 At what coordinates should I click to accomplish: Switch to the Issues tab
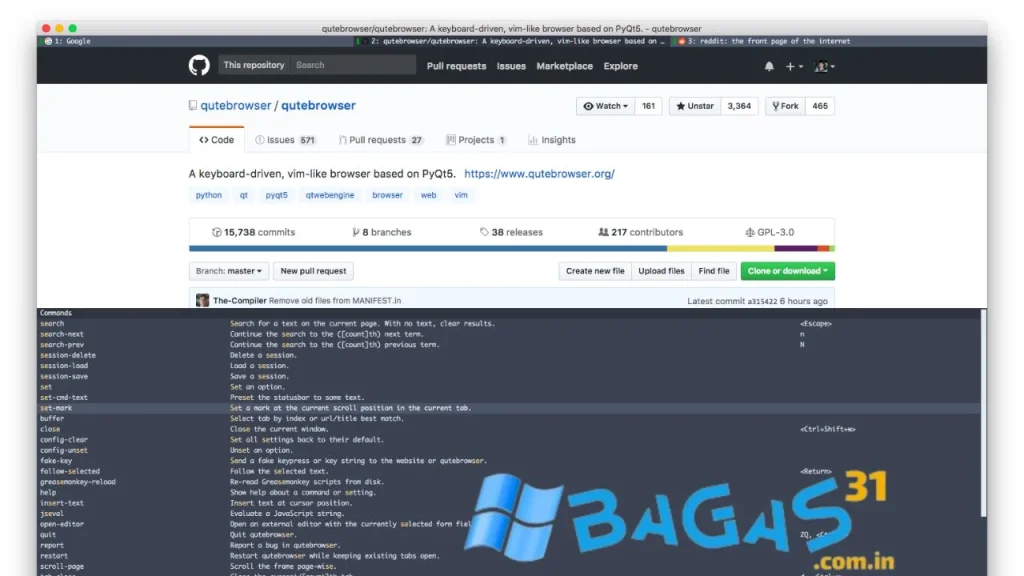pyautogui.click(x=285, y=140)
